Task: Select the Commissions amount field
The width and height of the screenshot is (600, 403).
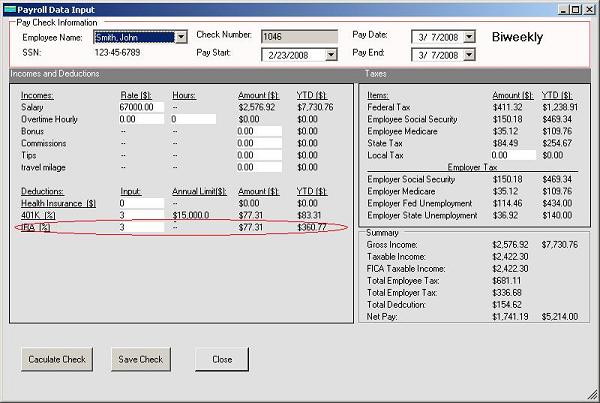Action: [x=259, y=143]
